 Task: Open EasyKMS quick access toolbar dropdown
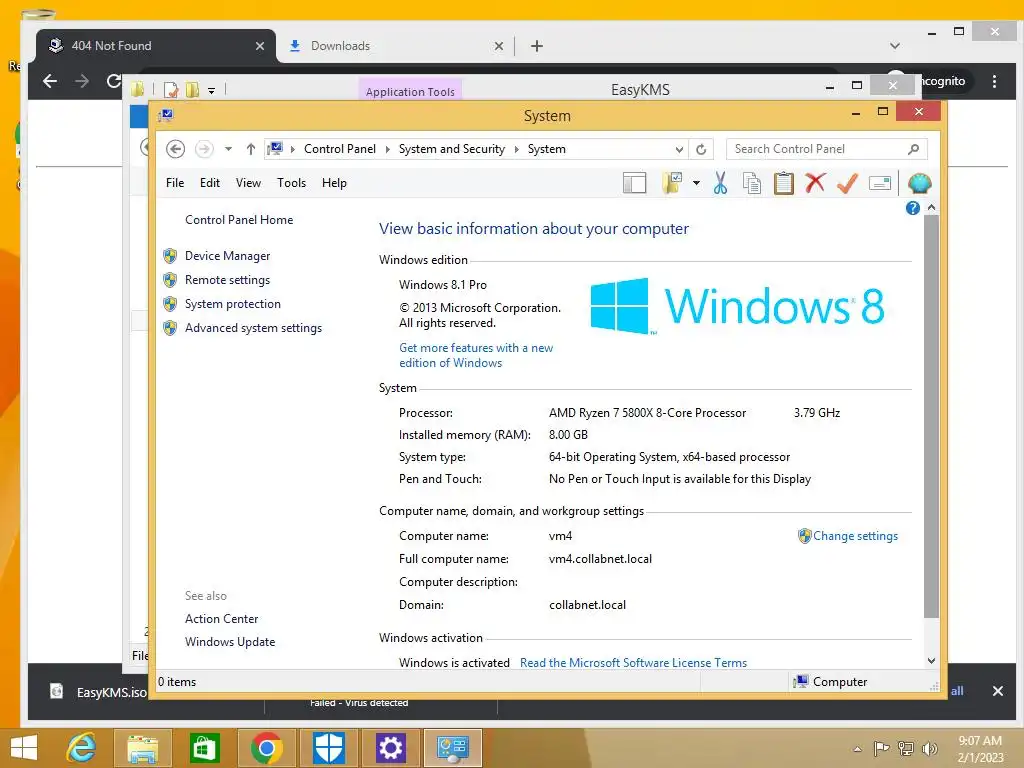tap(211, 90)
